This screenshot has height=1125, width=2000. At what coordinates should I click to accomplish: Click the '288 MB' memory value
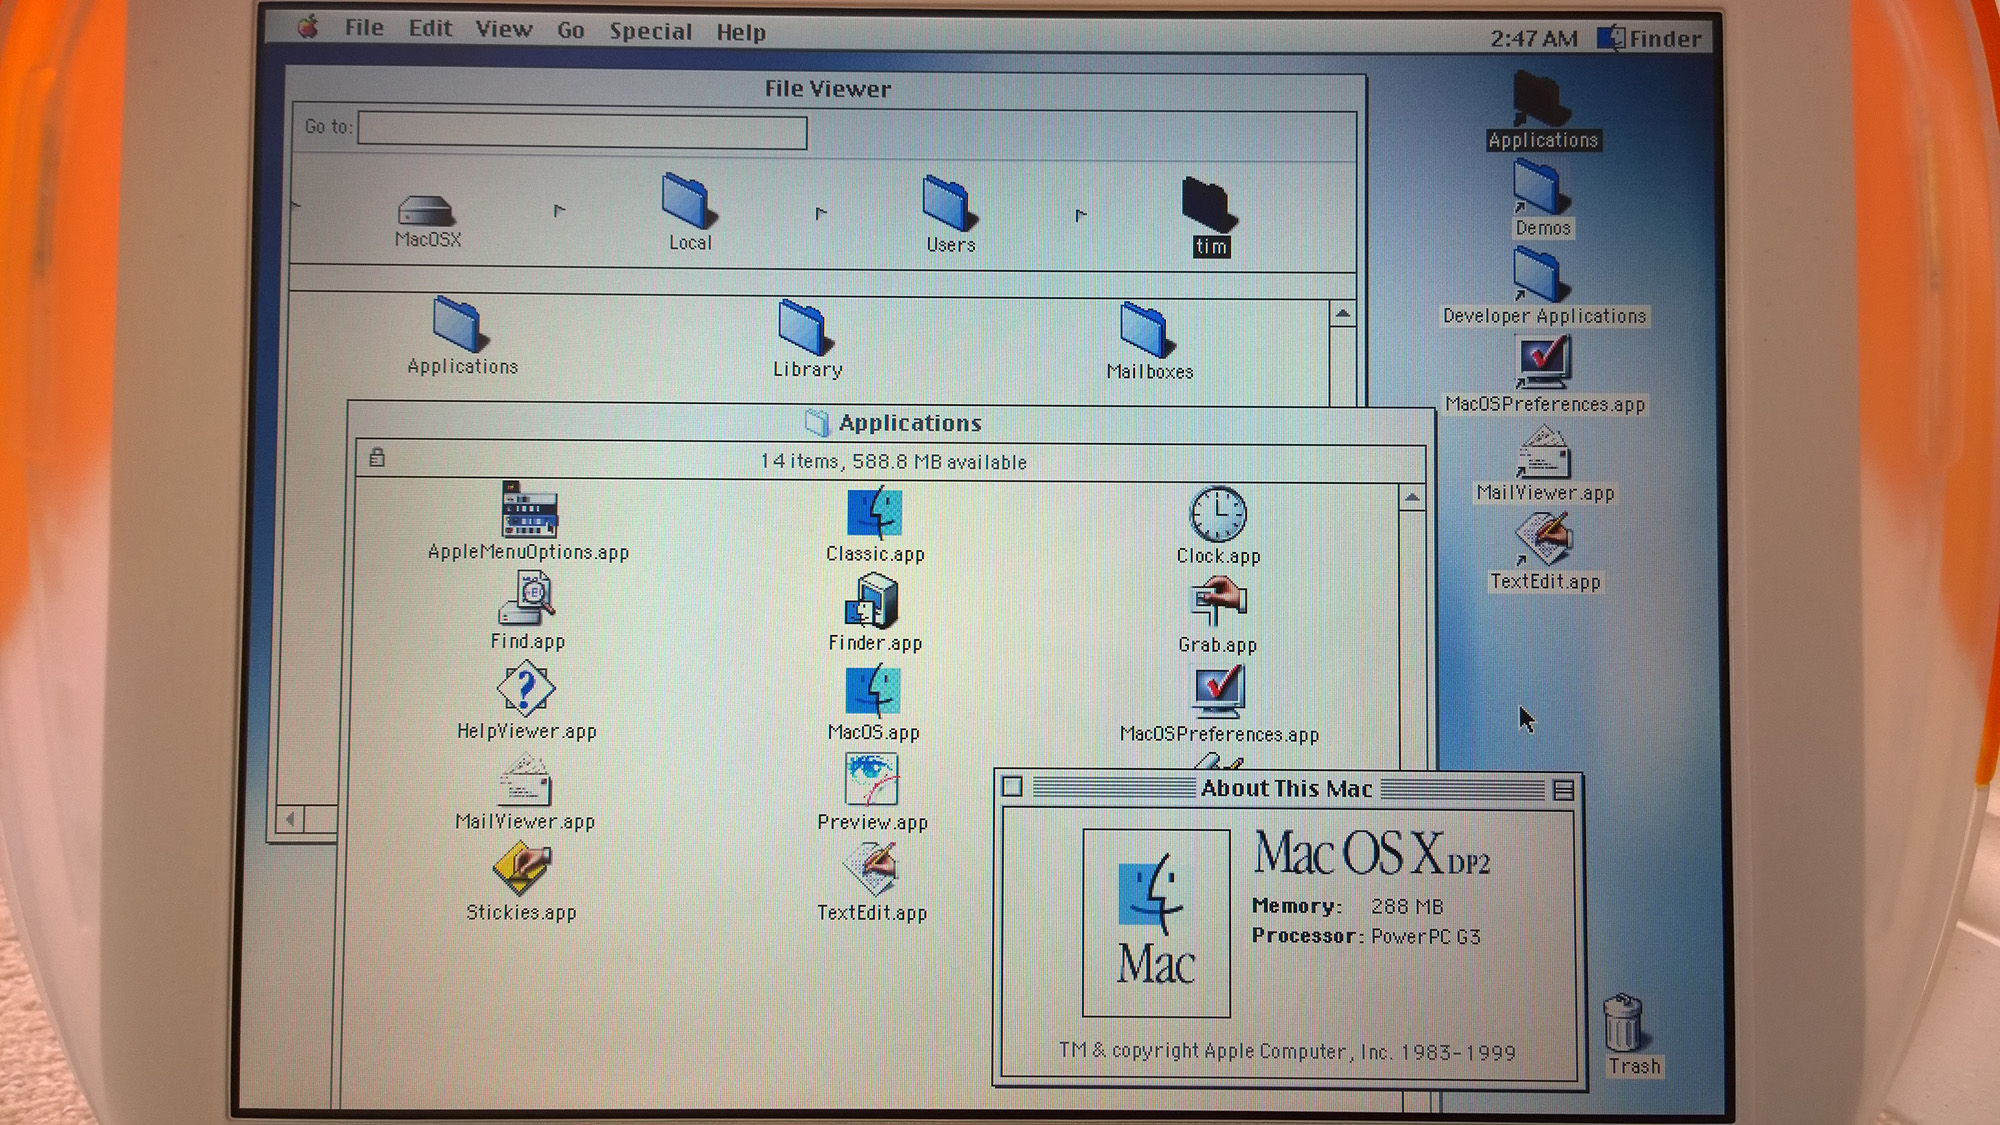1406,907
